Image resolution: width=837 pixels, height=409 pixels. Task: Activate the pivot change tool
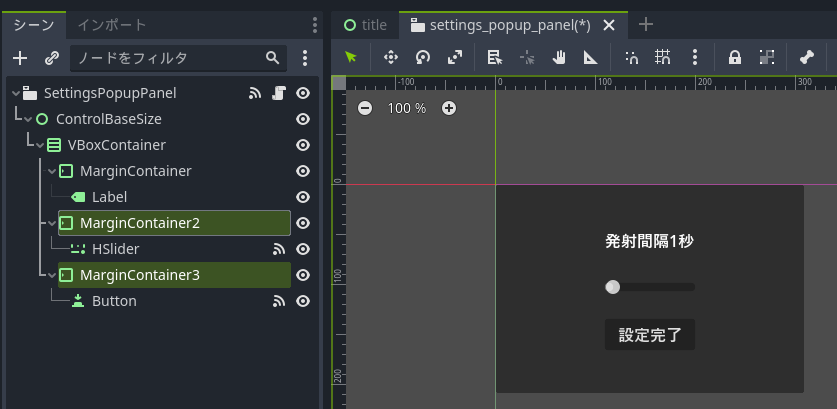pos(527,57)
